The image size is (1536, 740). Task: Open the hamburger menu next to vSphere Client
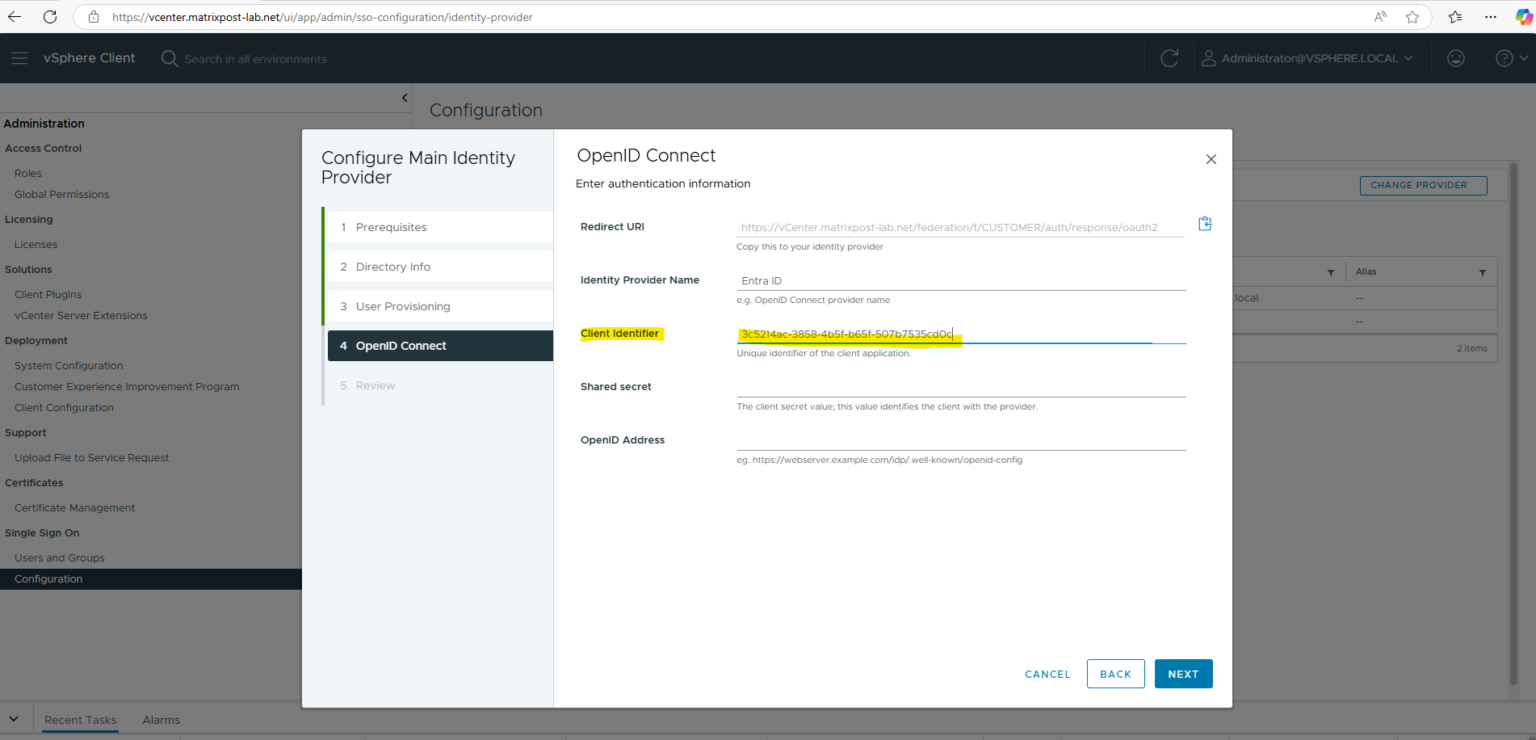(19, 58)
